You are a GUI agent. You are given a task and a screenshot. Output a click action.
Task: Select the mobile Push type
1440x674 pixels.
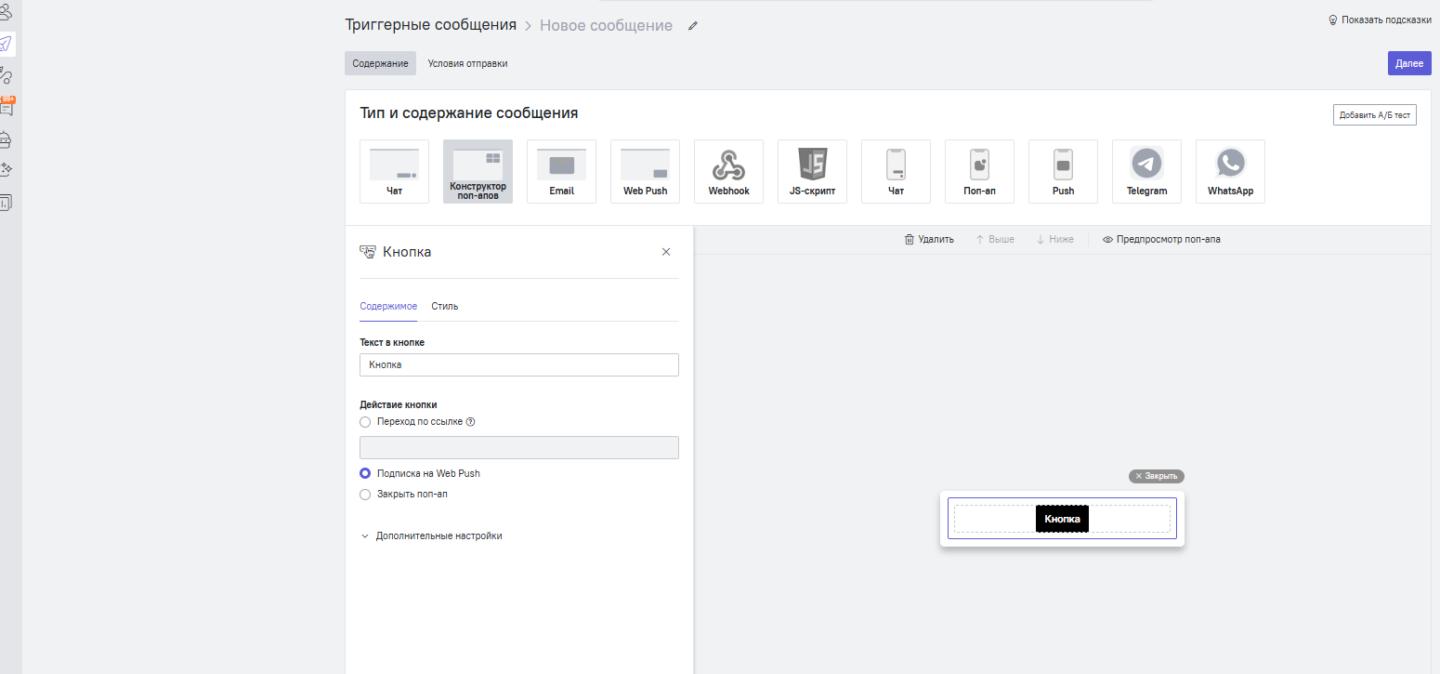tap(1063, 171)
